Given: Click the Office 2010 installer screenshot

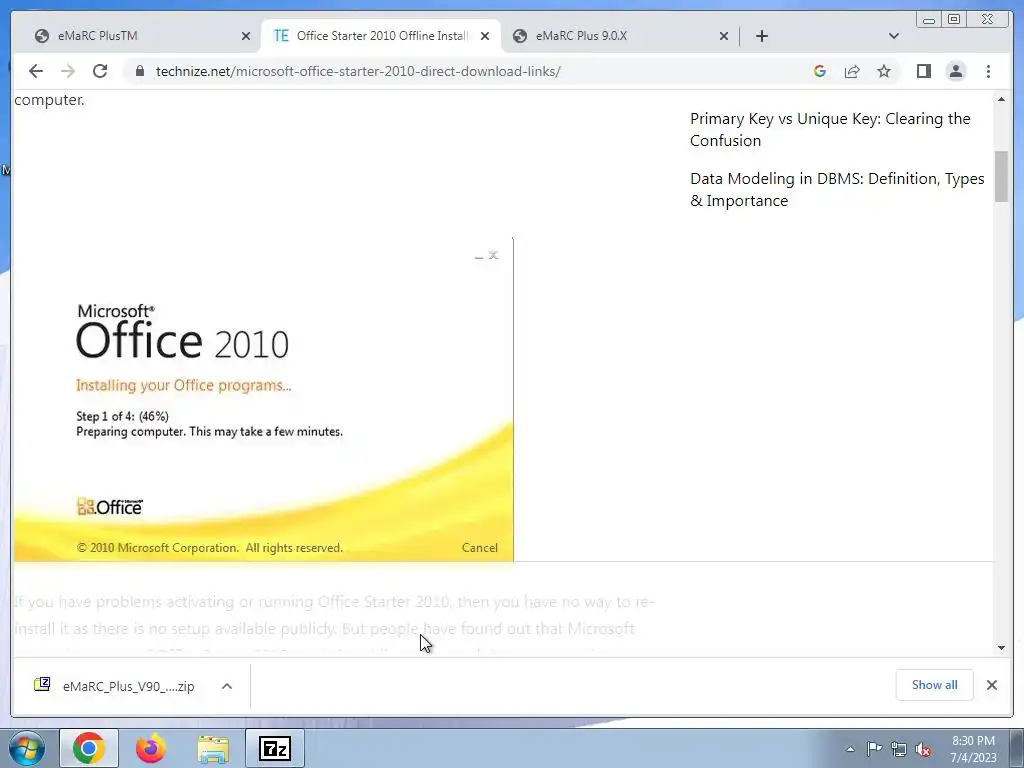Looking at the screenshot, I should (264, 399).
